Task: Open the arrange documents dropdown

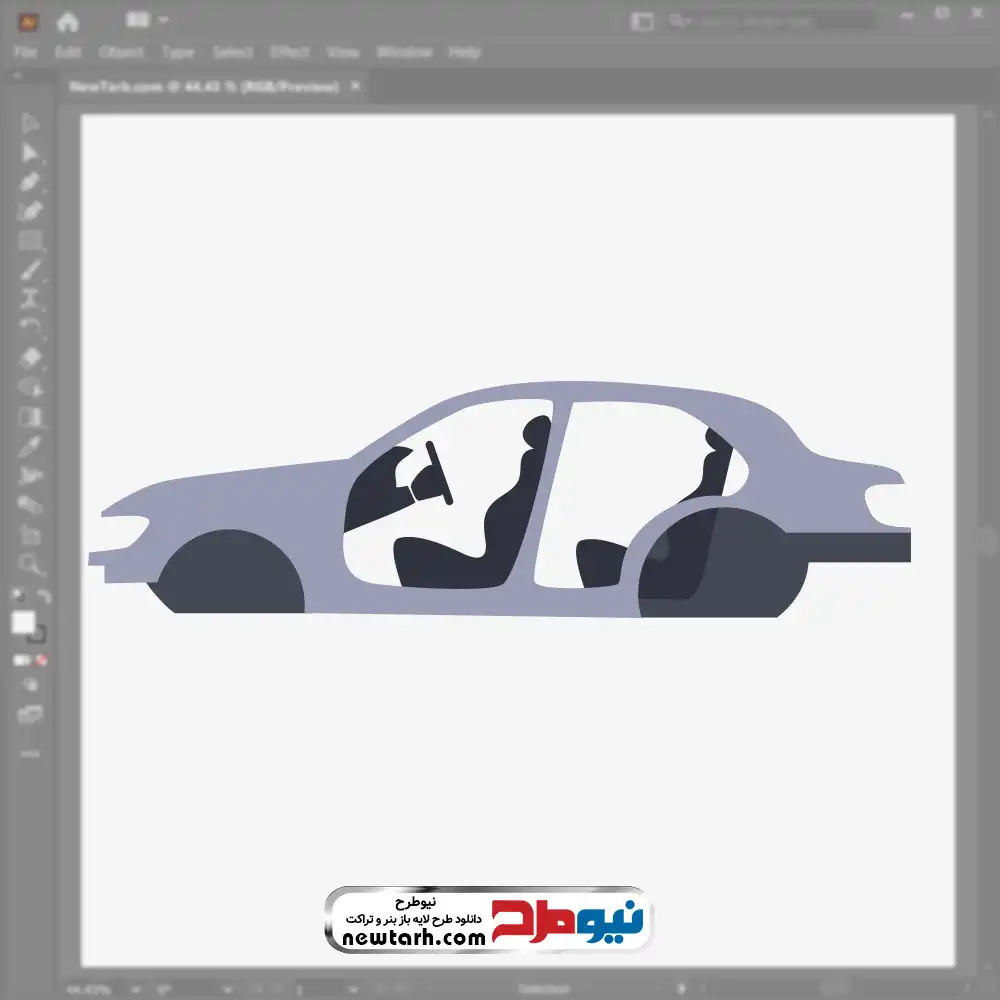Action: tap(147, 20)
